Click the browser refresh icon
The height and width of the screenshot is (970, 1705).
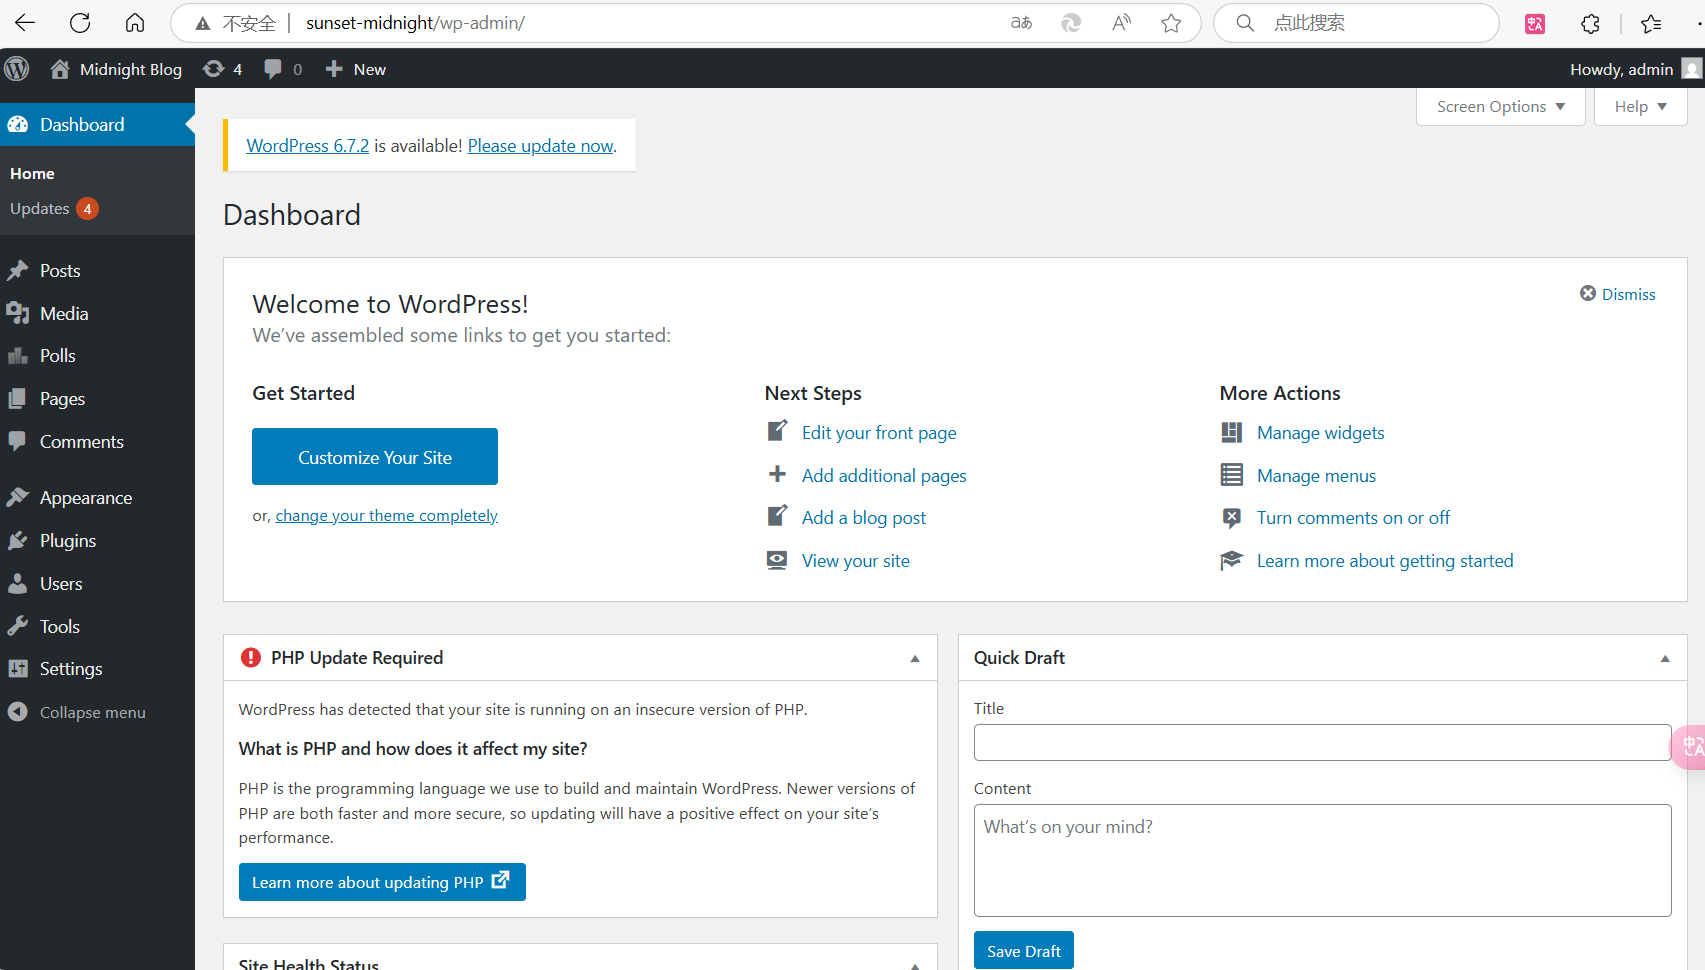pyautogui.click(x=80, y=22)
